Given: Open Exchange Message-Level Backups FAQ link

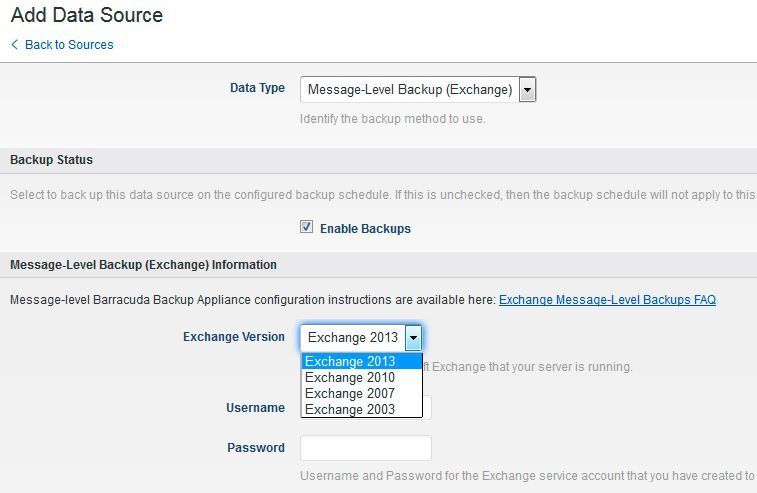Looking at the screenshot, I should click(607, 299).
